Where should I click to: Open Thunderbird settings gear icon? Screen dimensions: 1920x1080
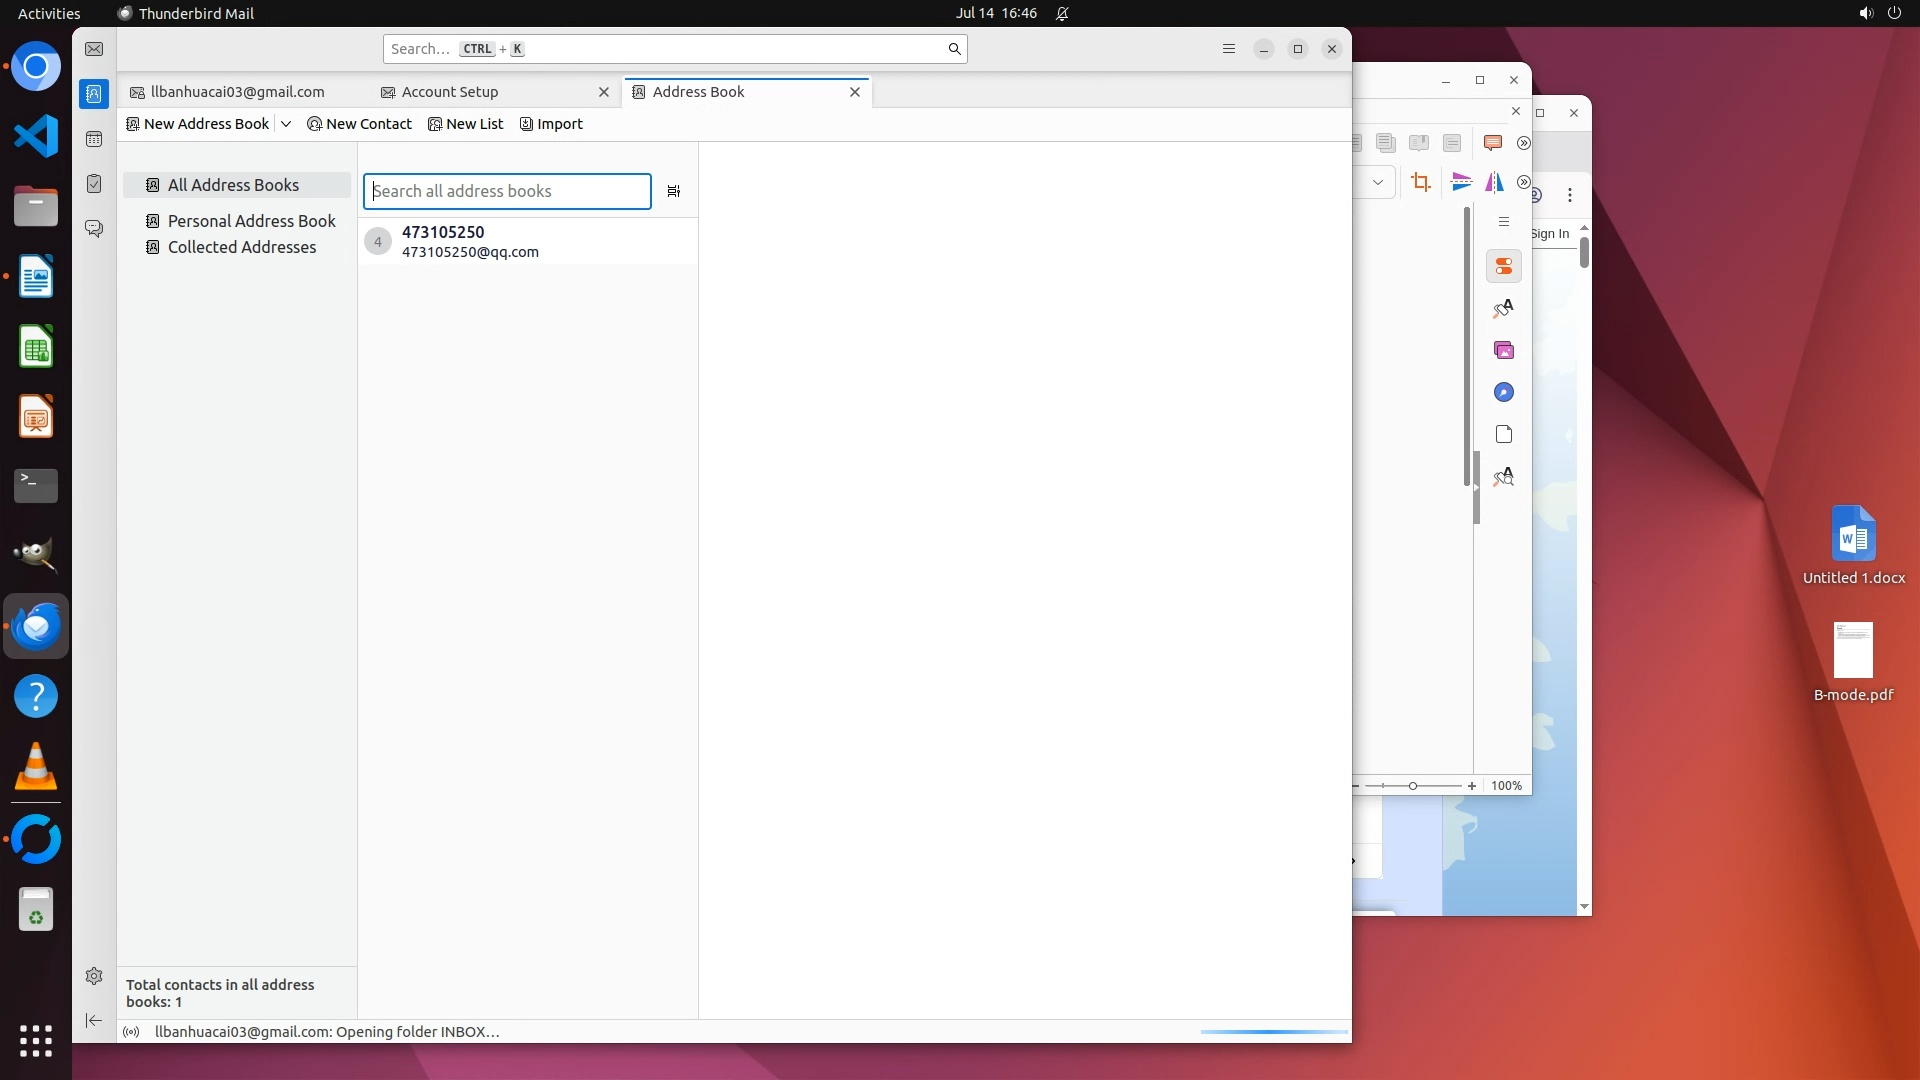(x=94, y=976)
